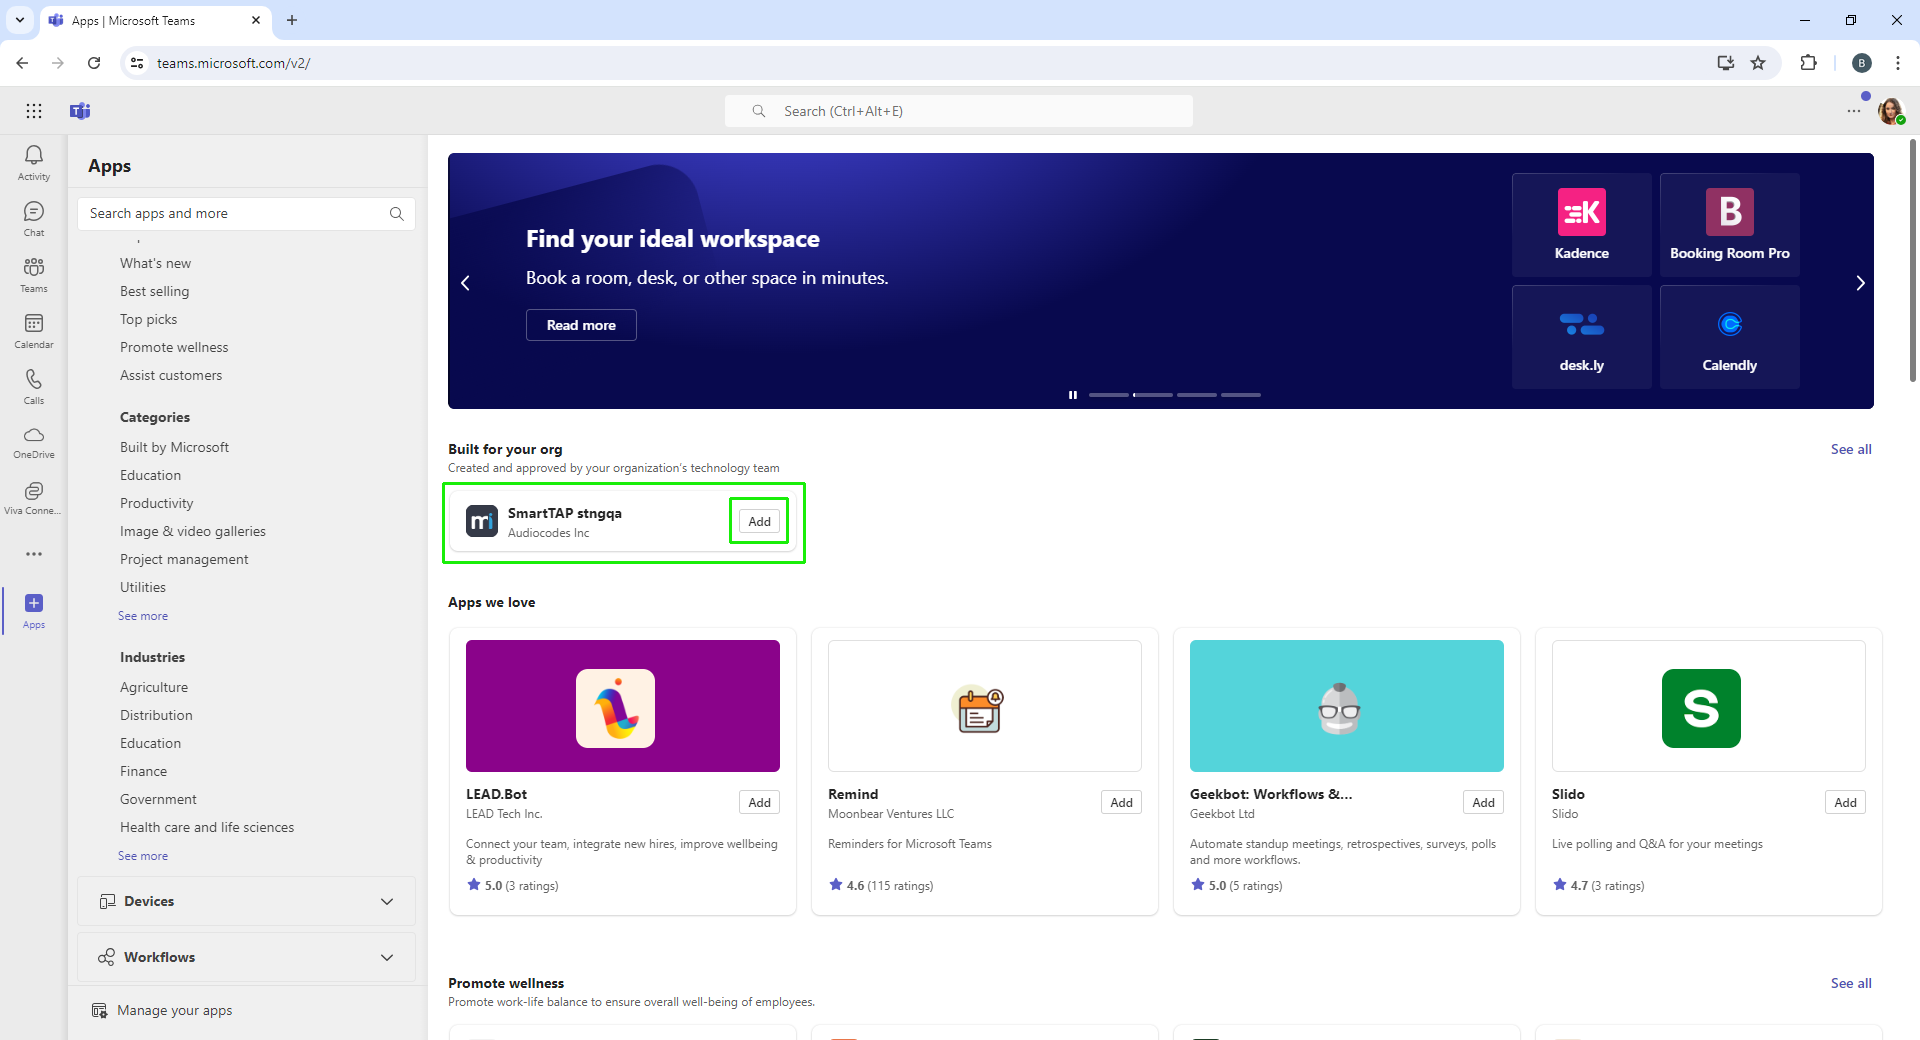Focus the top Teams search box
This screenshot has height=1040, width=1920.
[x=958, y=111]
